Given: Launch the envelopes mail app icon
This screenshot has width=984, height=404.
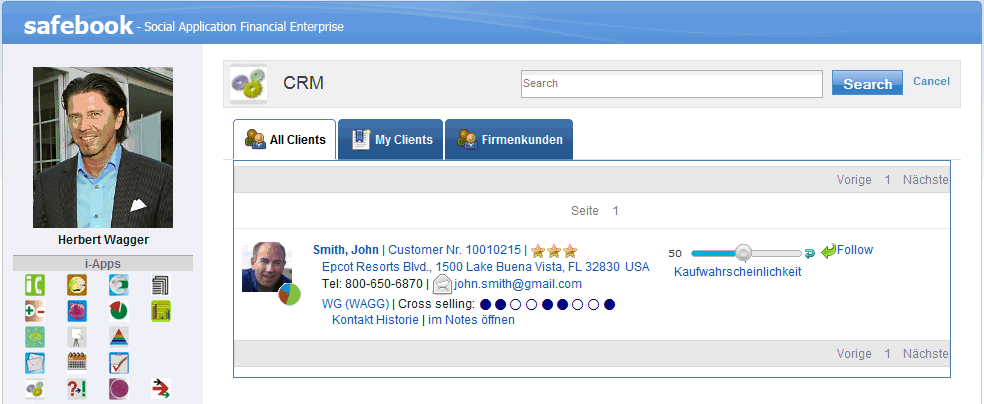Looking at the screenshot, I should pyautogui.click(x=35, y=362).
